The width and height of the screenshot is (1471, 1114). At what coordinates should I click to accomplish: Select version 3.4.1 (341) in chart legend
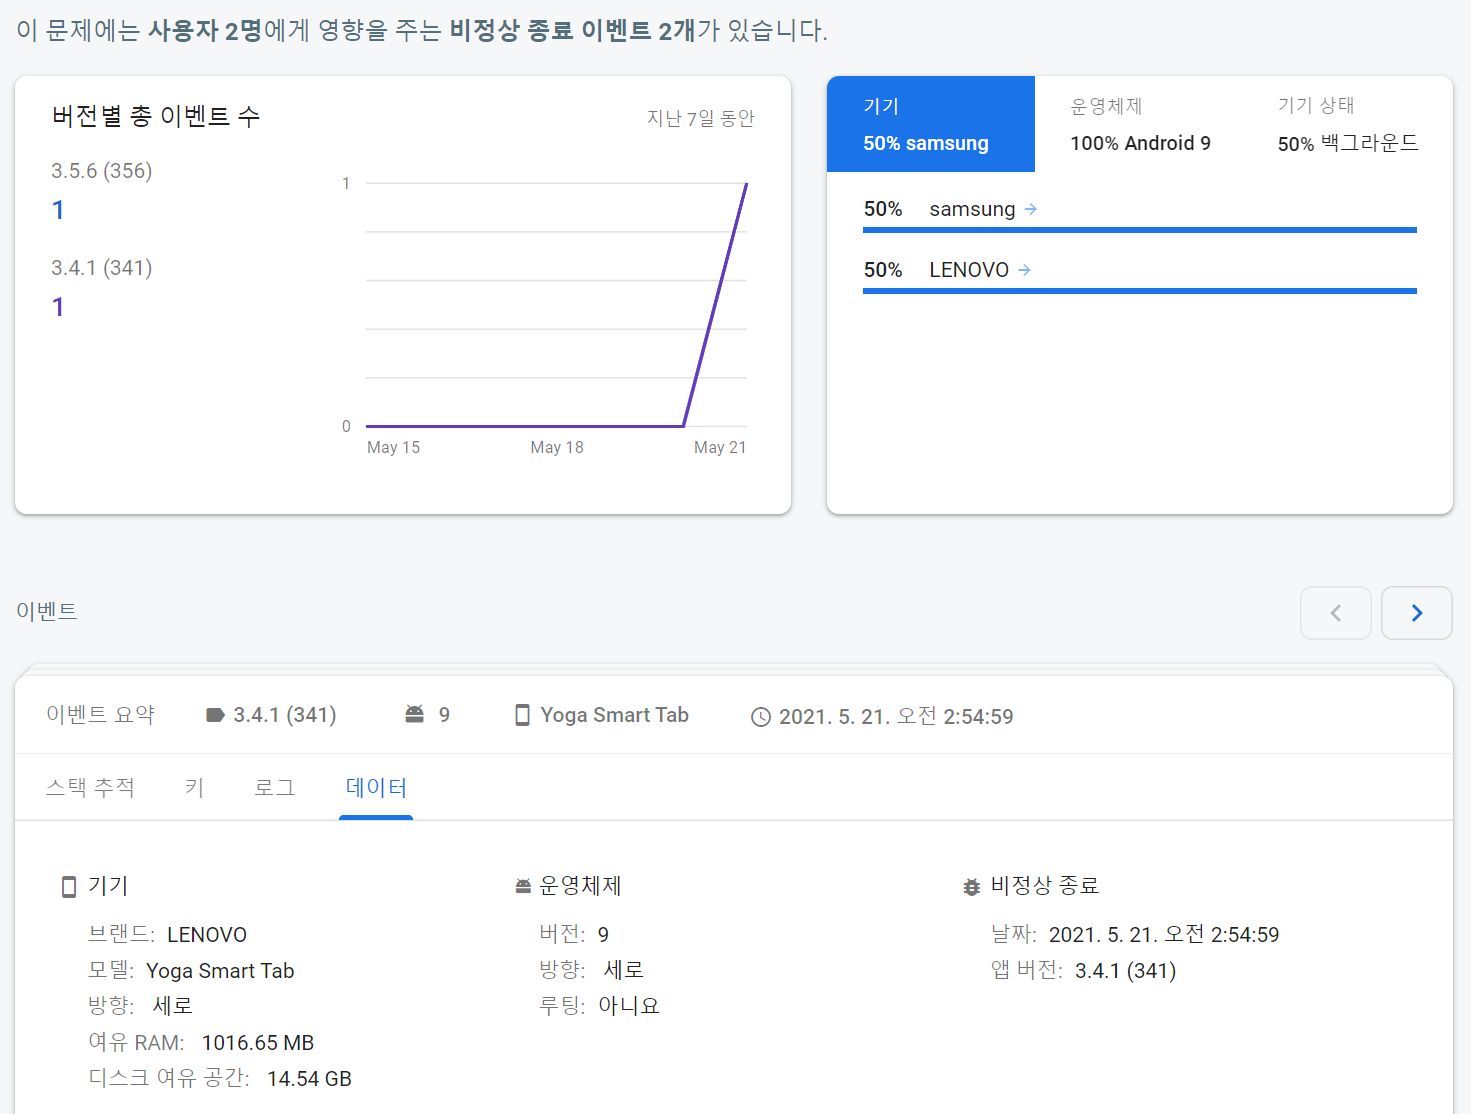[x=102, y=268]
